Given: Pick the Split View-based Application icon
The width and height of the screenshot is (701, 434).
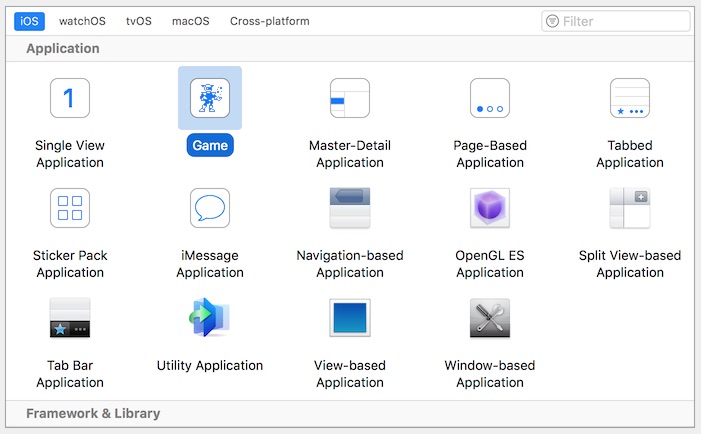Looking at the screenshot, I should pyautogui.click(x=629, y=208).
